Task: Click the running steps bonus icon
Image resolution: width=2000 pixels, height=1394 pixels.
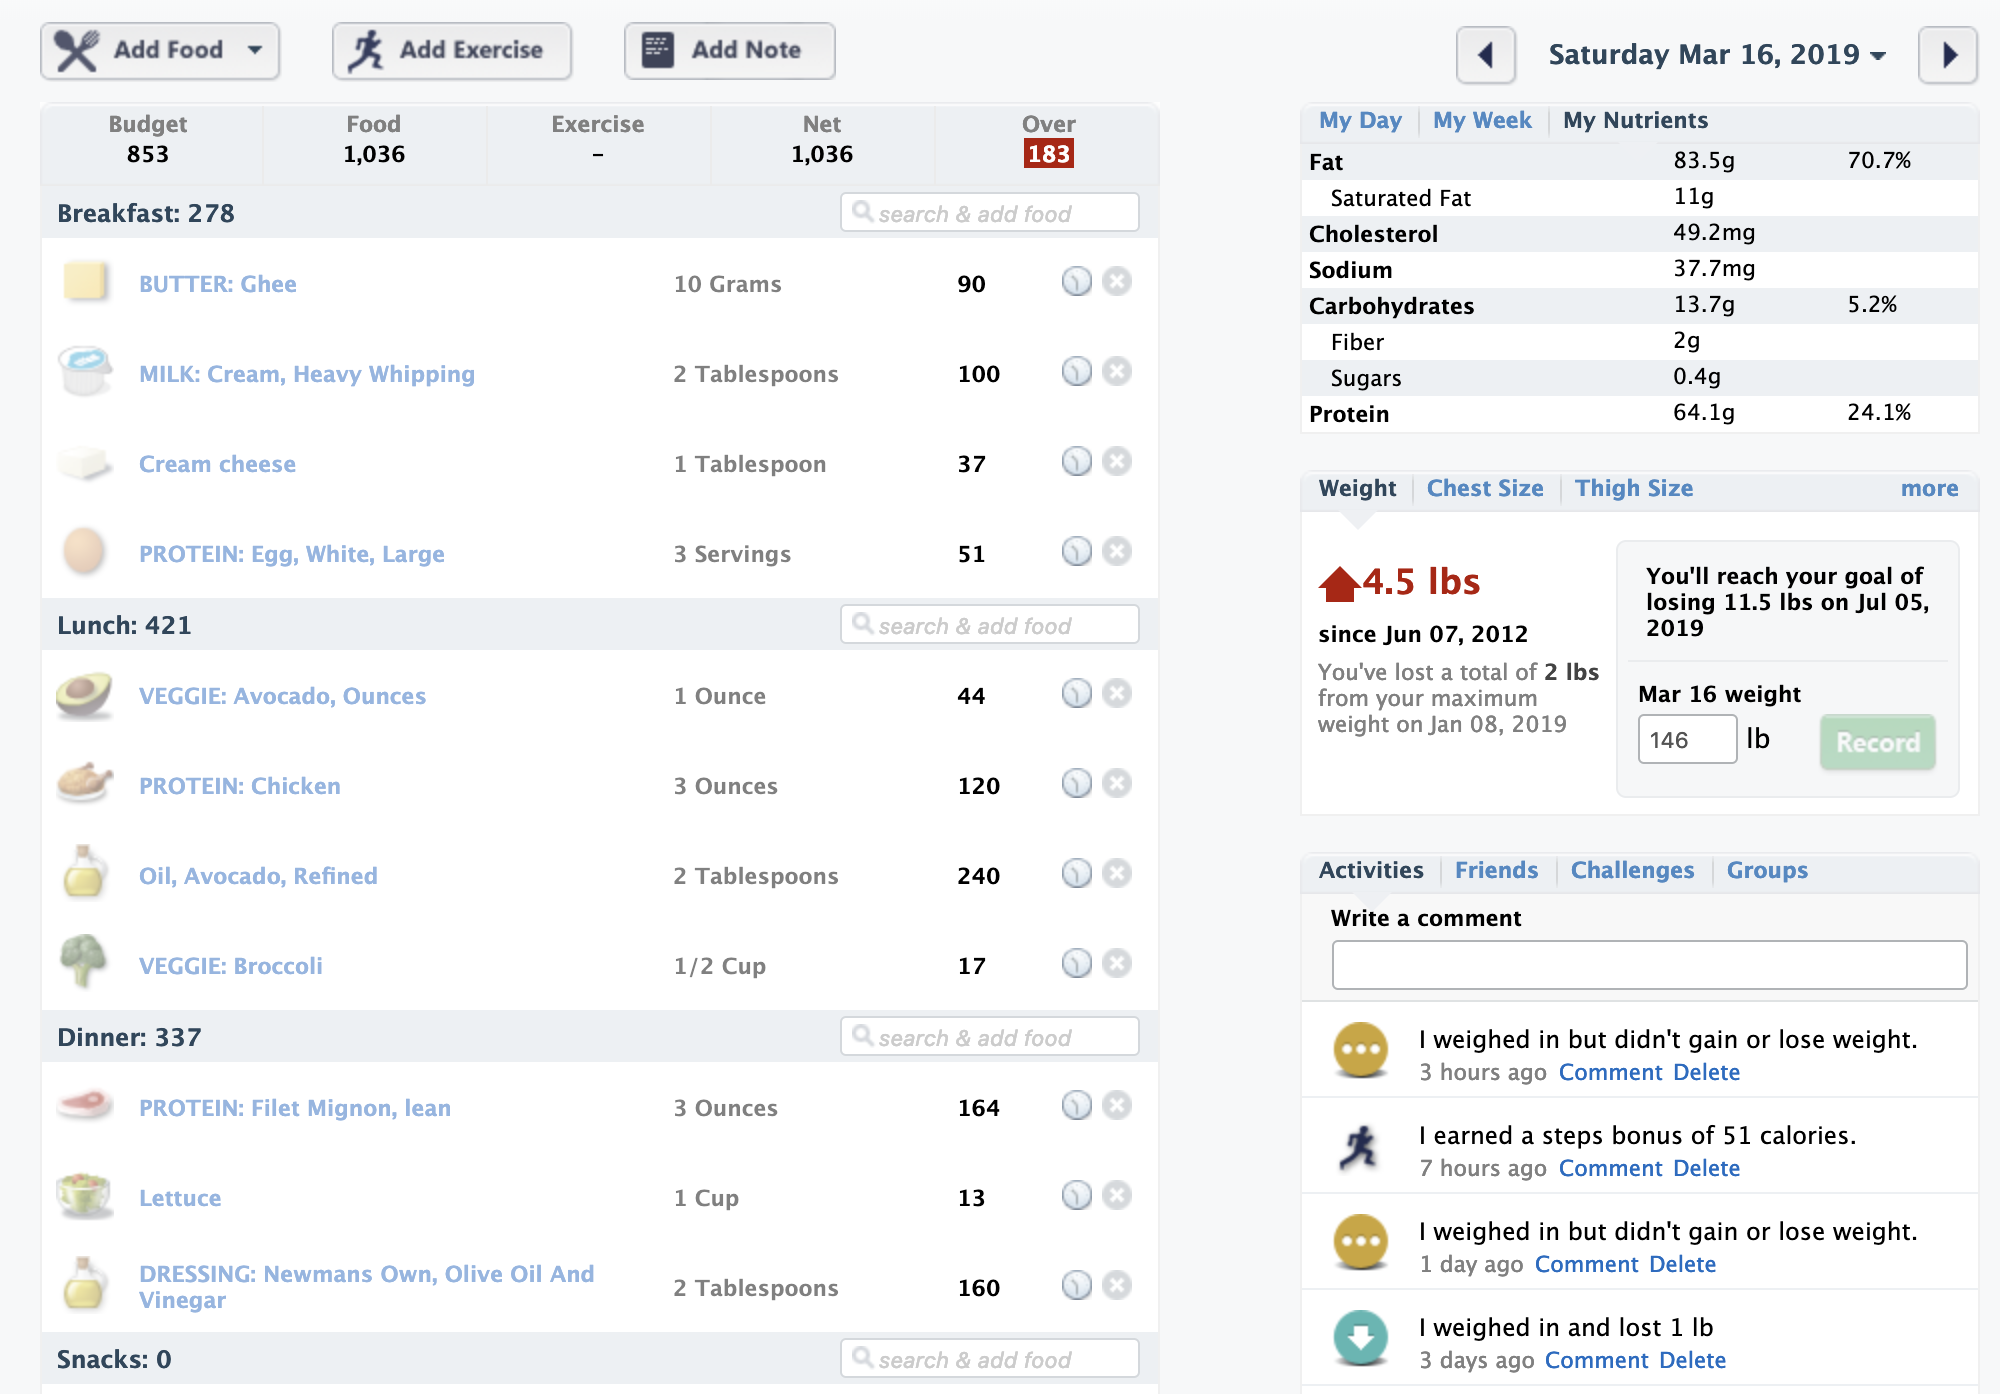Action: (x=1360, y=1148)
